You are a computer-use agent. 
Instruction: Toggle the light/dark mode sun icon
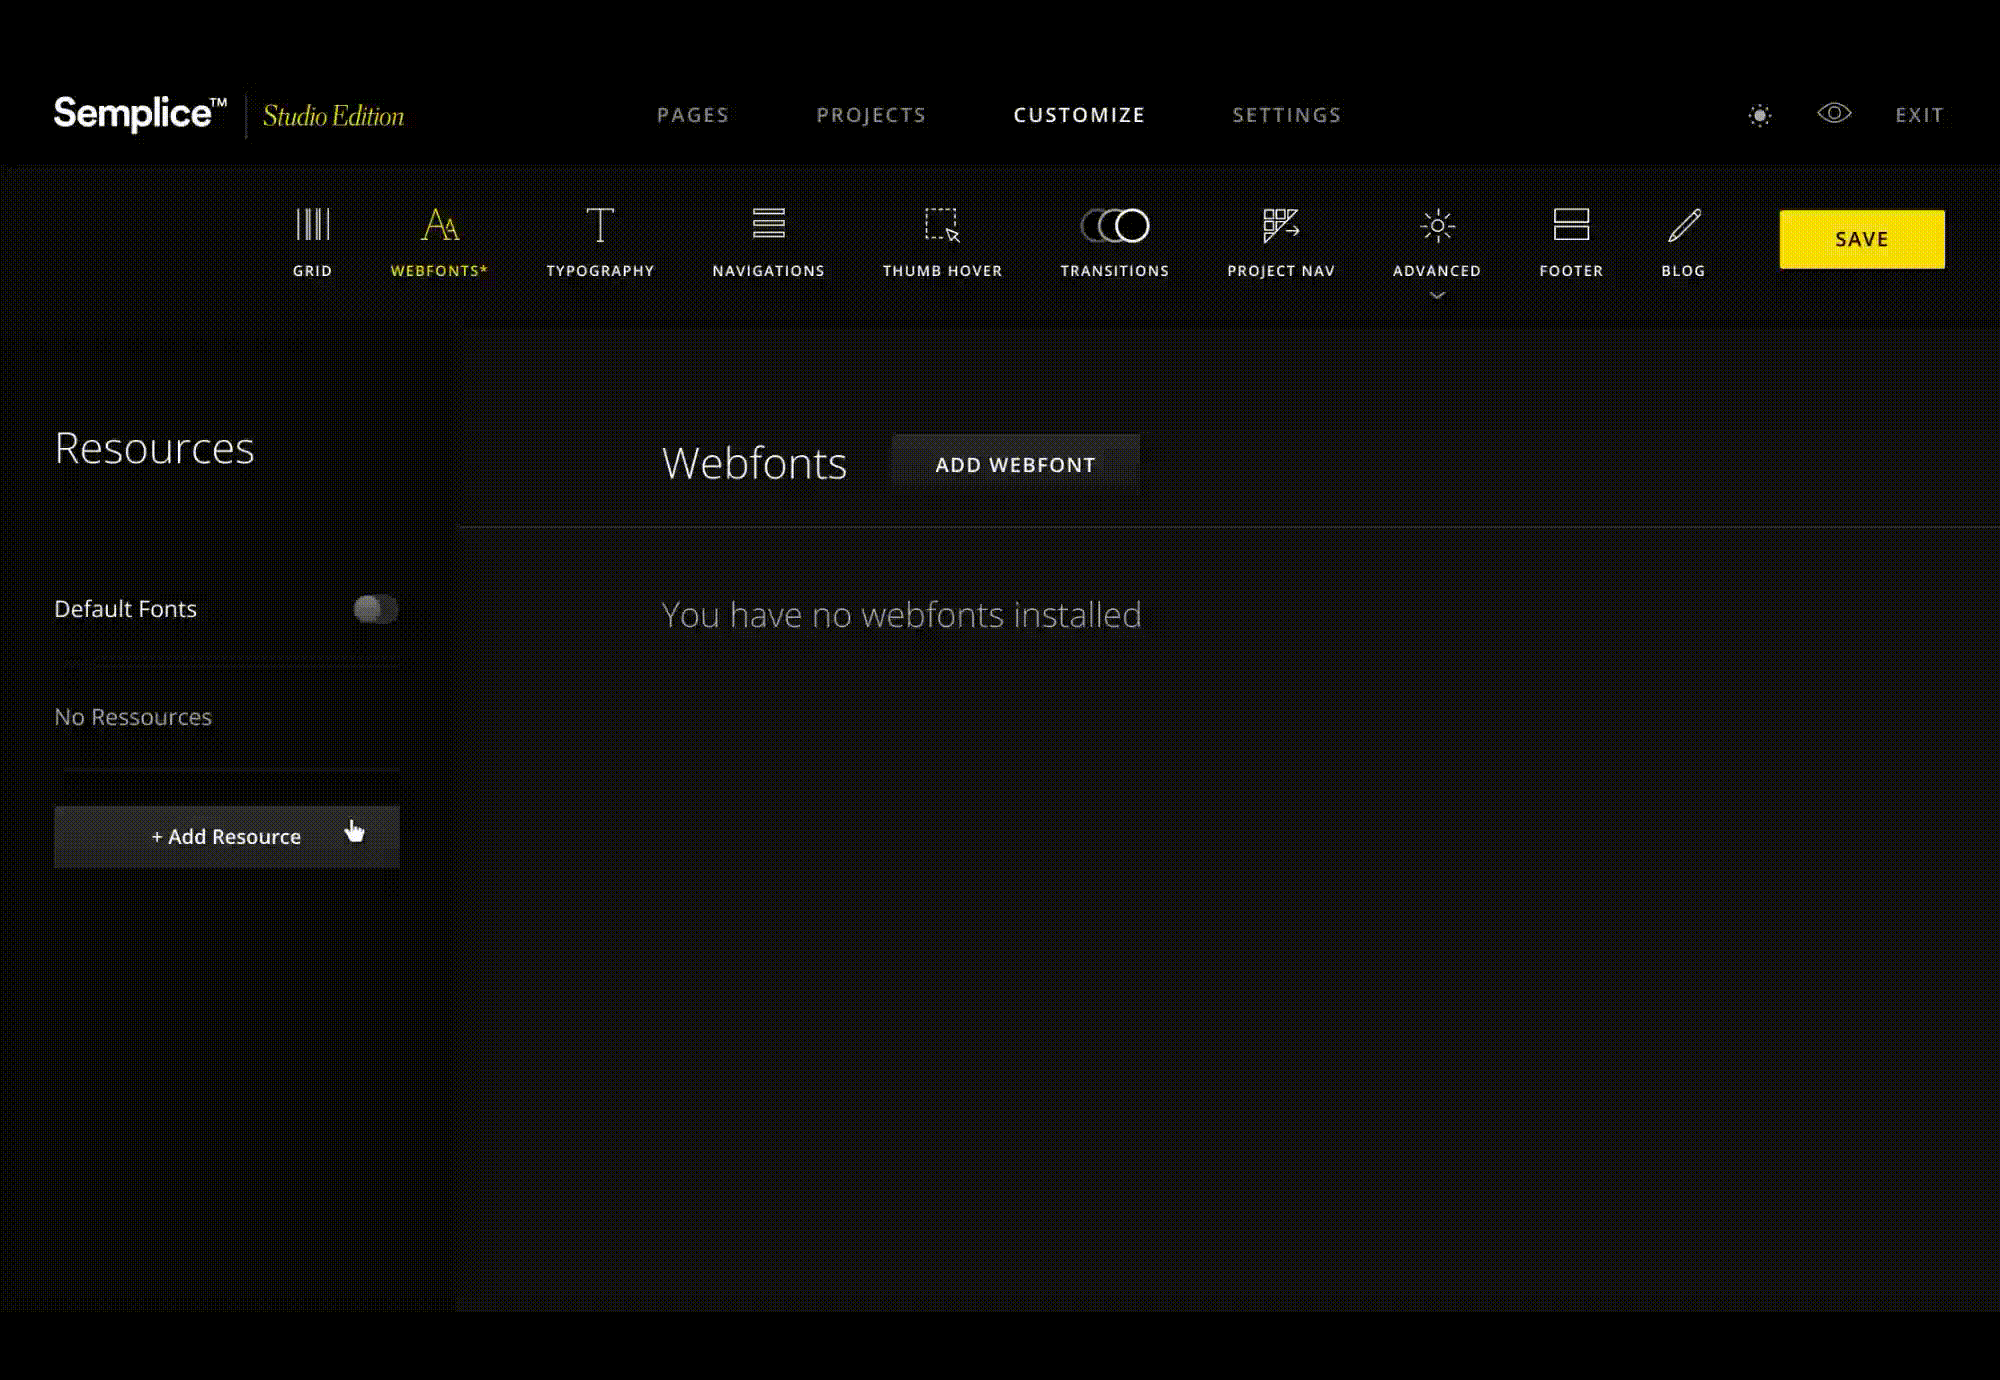point(1760,115)
